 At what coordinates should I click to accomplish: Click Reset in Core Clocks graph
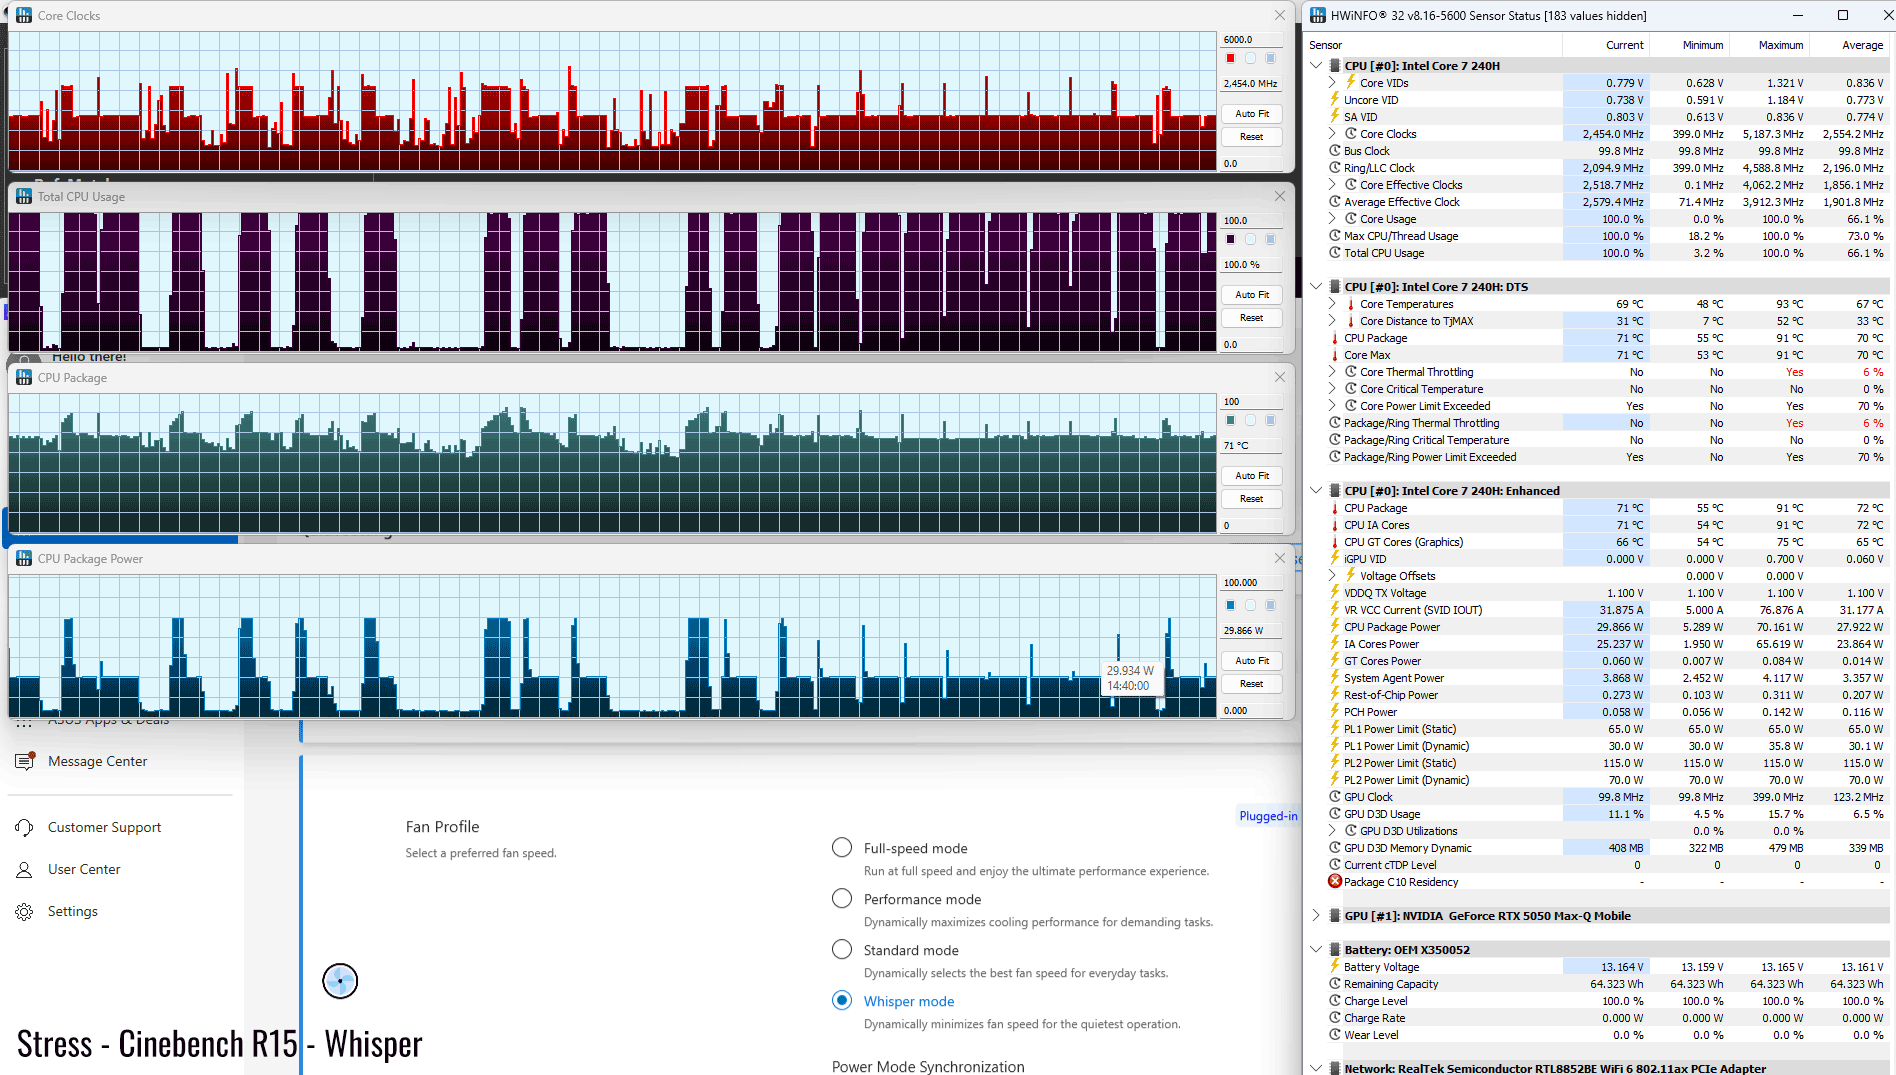pos(1251,137)
